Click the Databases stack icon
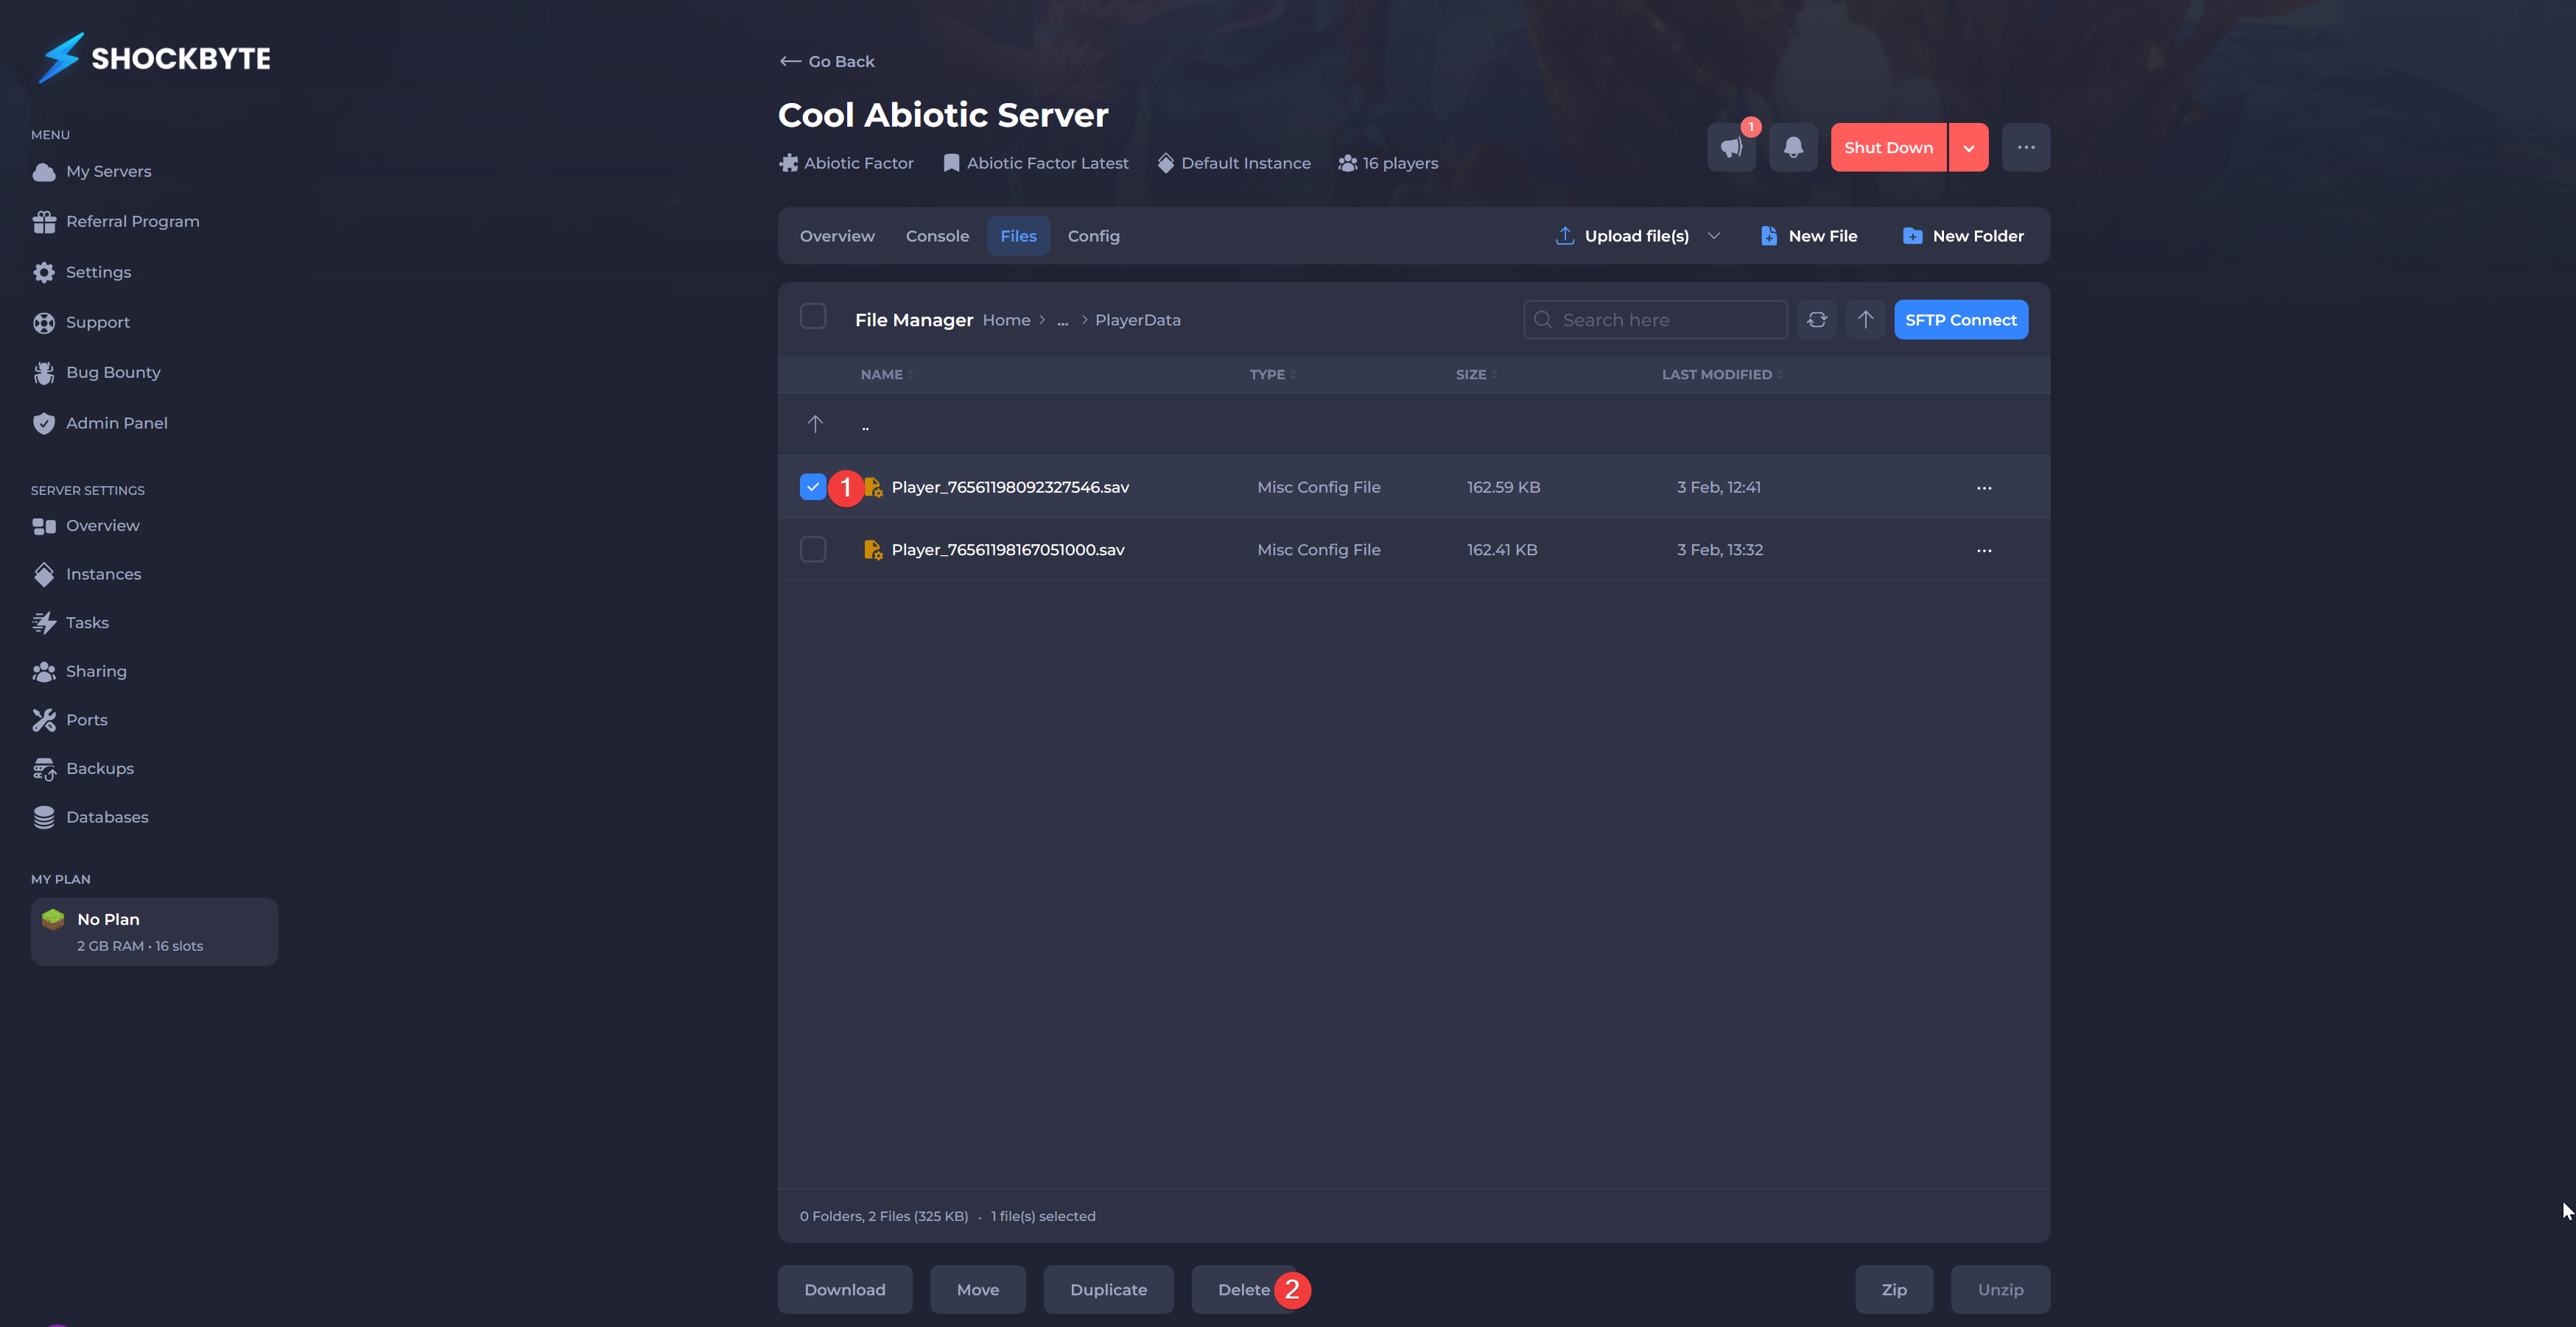2576x1327 pixels. (44, 817)
